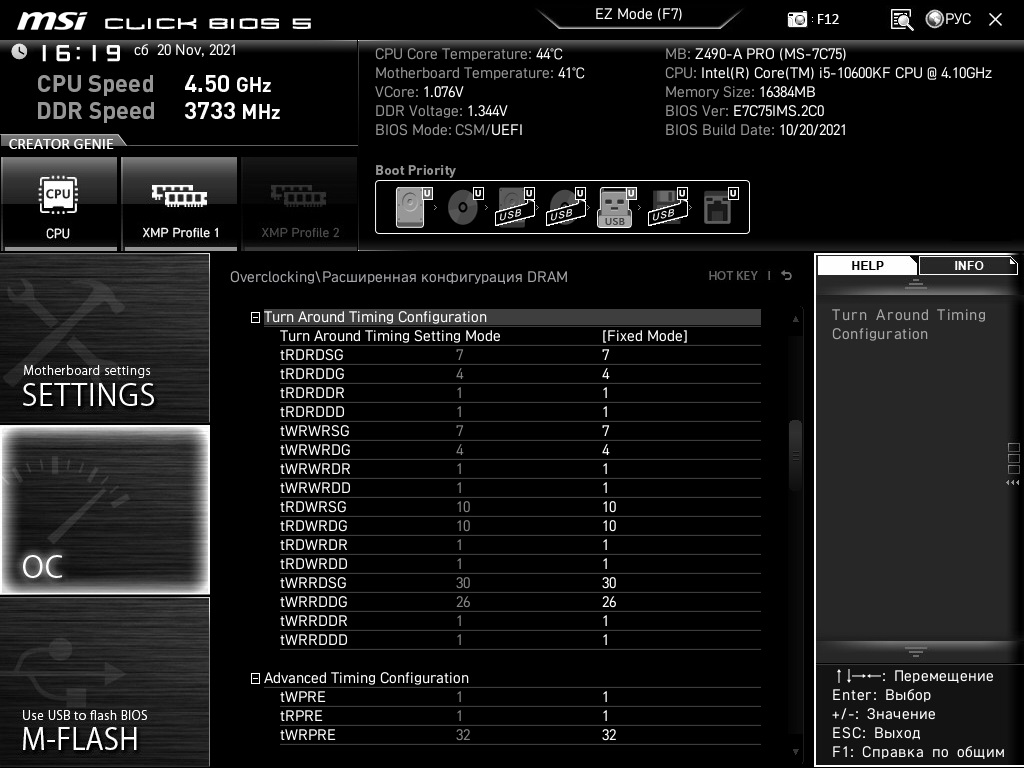Select the network boot device icon
1024x768 pixels.
[x=720, y=207]
